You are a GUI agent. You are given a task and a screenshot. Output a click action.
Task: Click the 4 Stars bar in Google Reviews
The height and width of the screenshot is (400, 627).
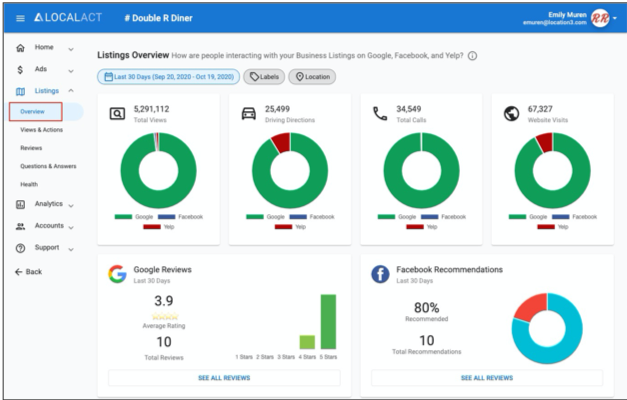click(307, 342)
